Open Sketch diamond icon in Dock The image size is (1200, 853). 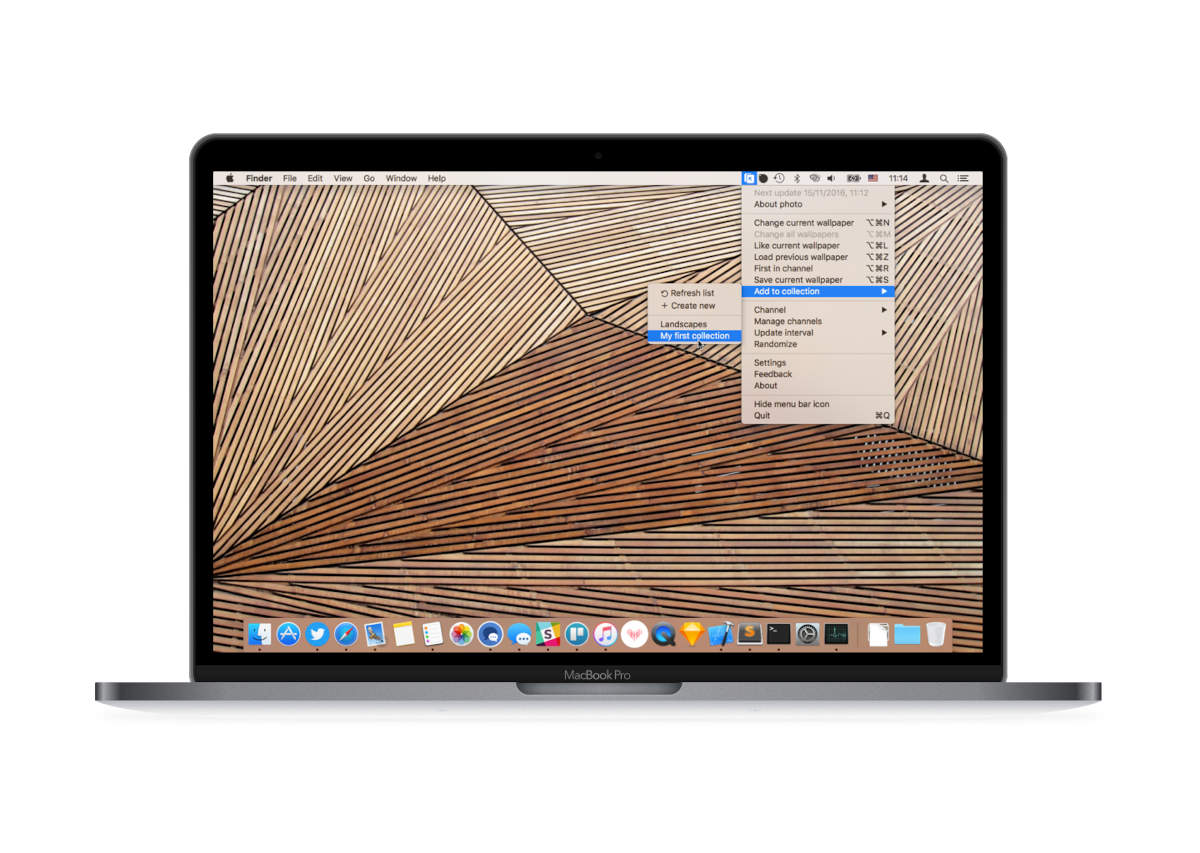click(692, 634)
